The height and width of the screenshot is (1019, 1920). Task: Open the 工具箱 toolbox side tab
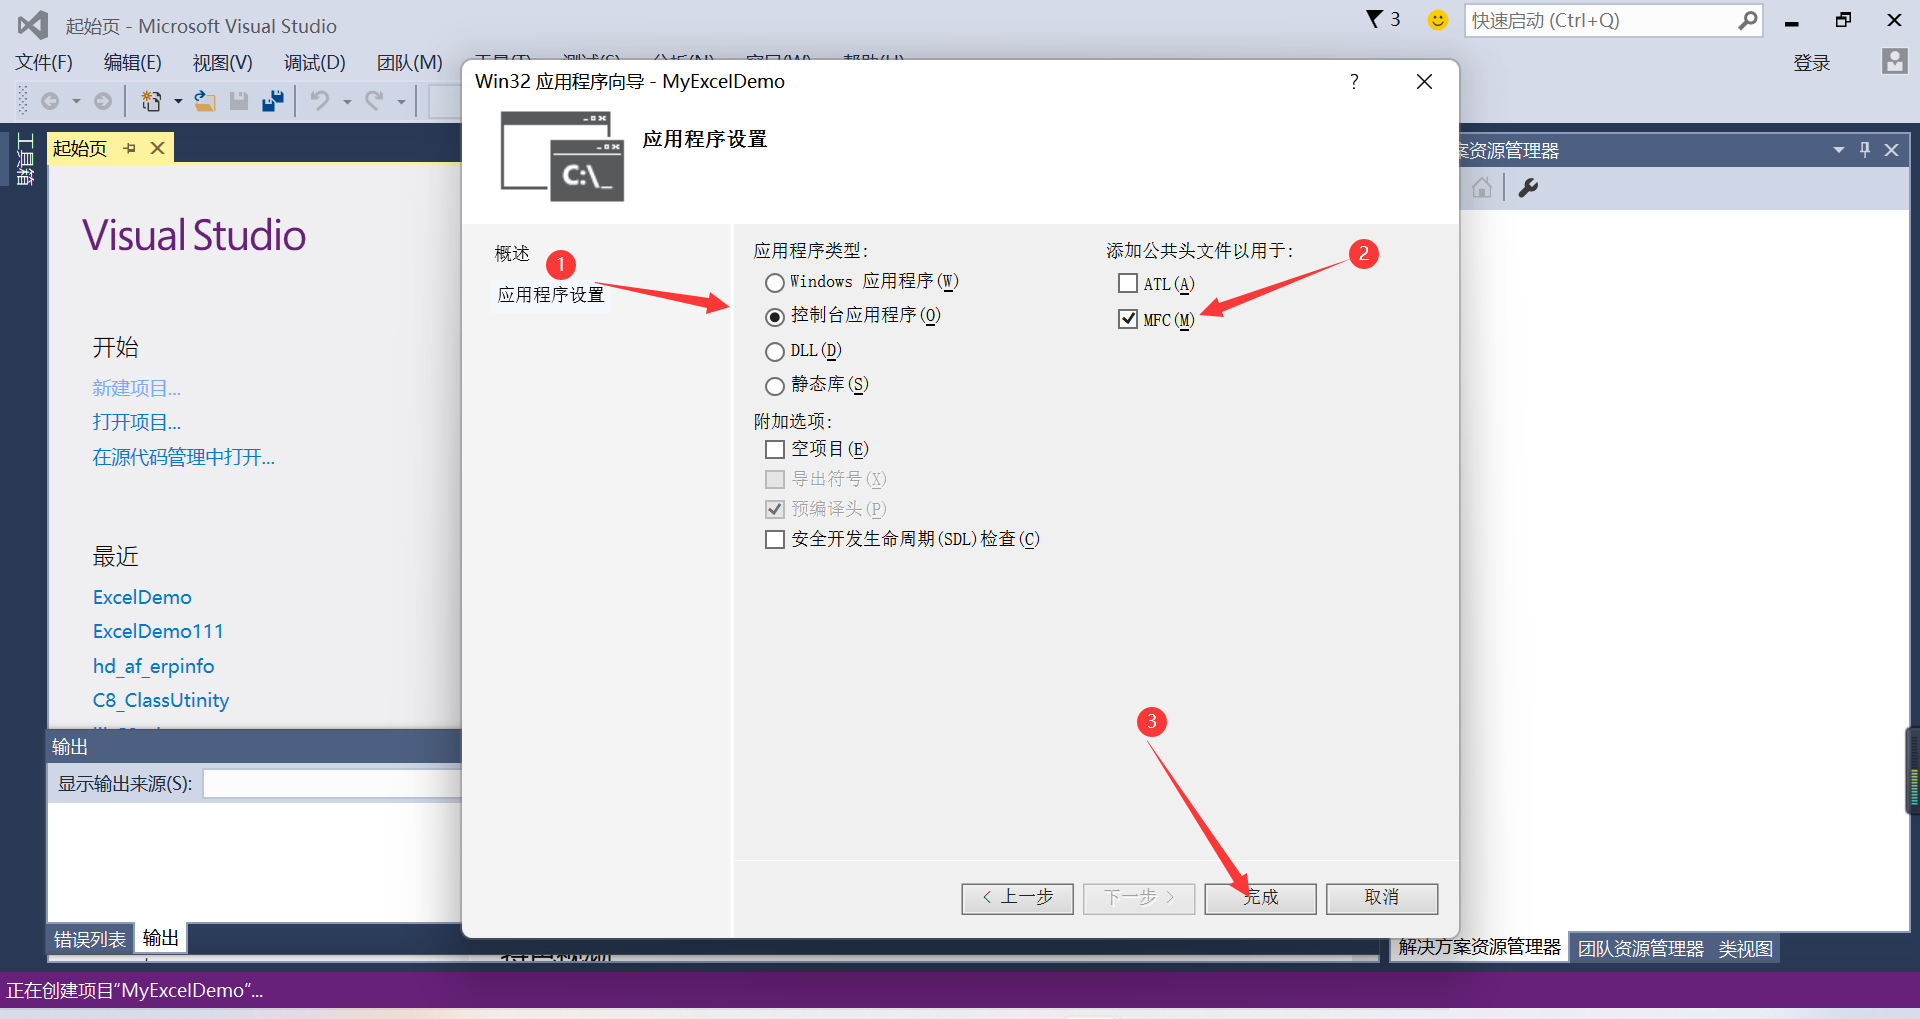pos(25,160)
